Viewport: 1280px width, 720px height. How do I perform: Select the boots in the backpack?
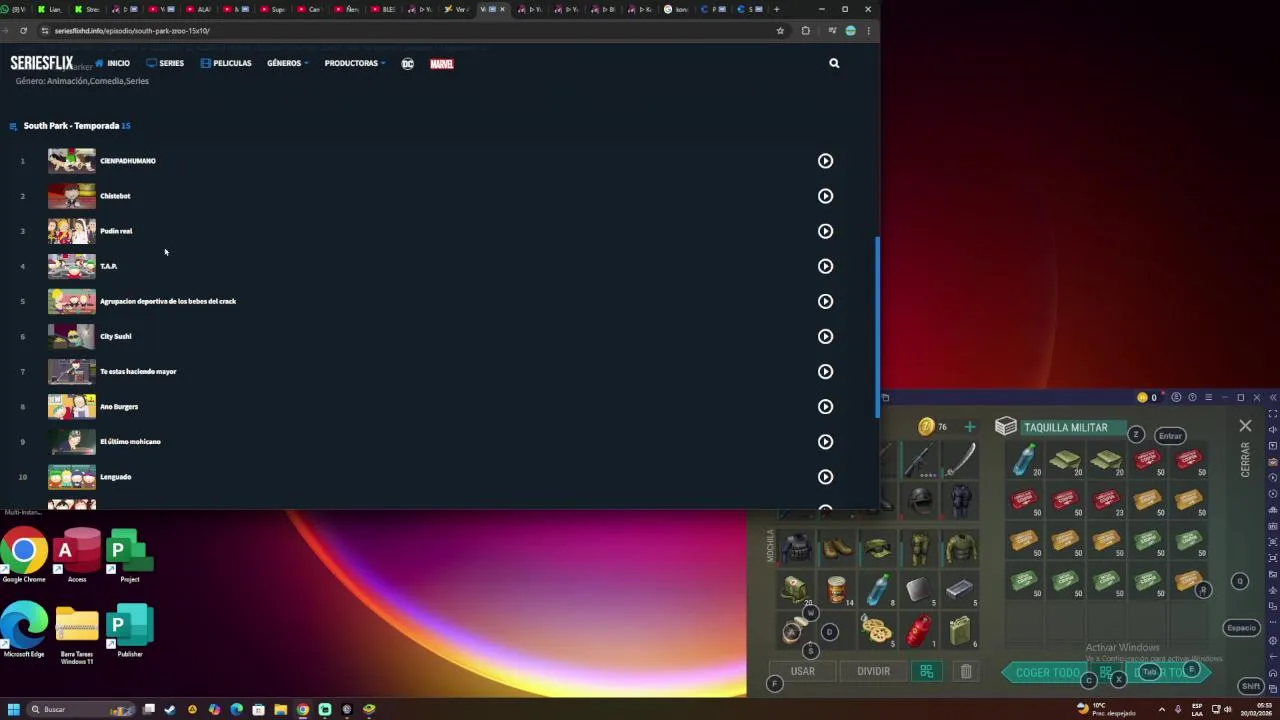pos(837,548)
